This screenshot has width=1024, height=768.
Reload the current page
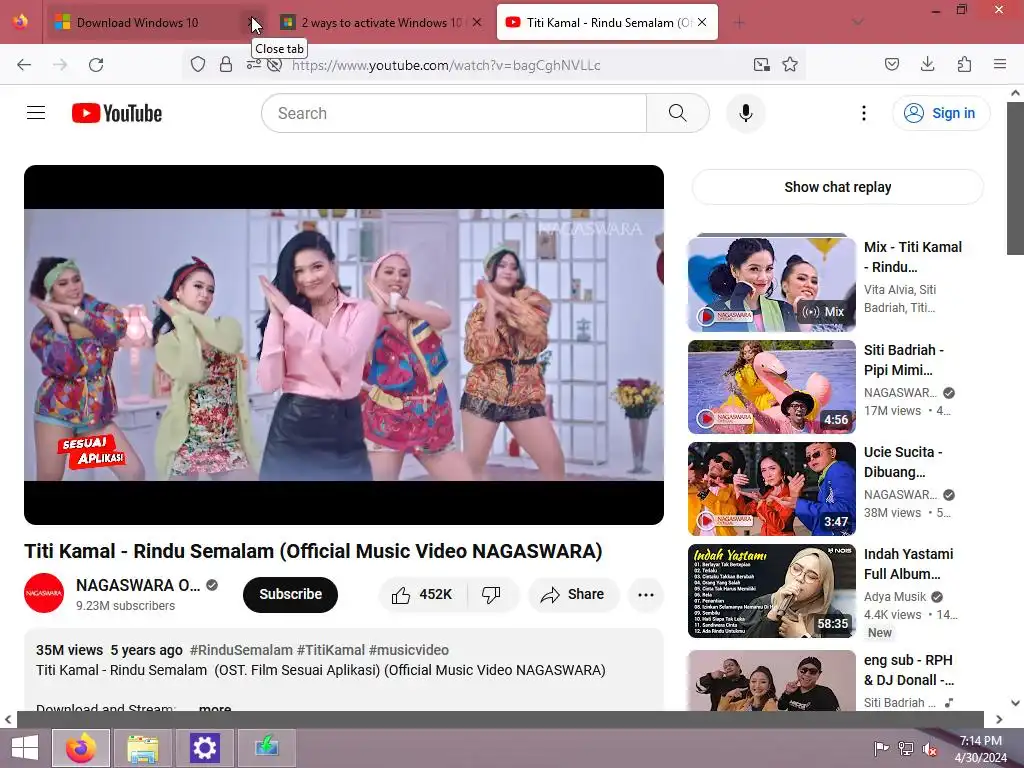pyautogui.click(x=96, y=65)
